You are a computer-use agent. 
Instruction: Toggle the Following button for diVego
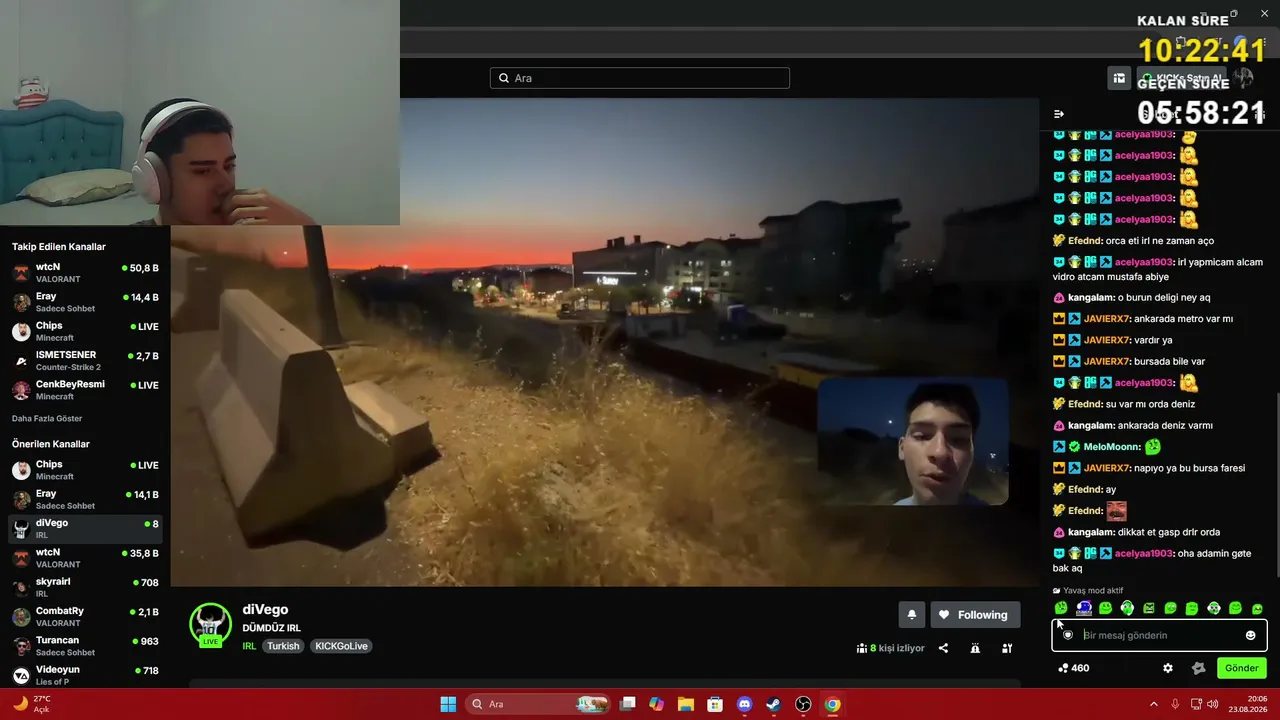click(x=975, y=615)
